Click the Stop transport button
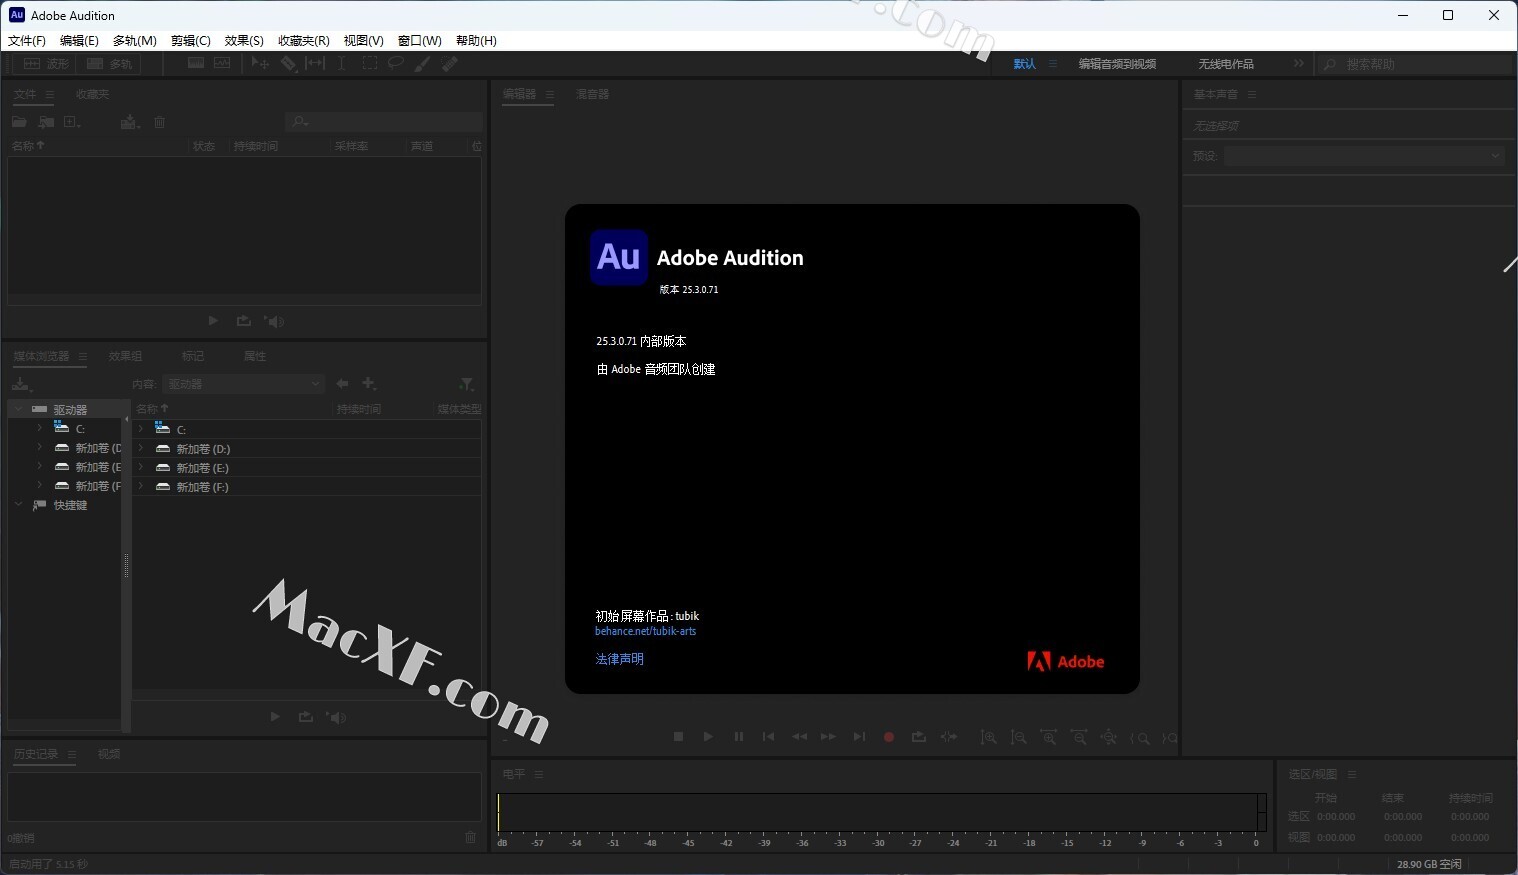 [x=678, y=737]
